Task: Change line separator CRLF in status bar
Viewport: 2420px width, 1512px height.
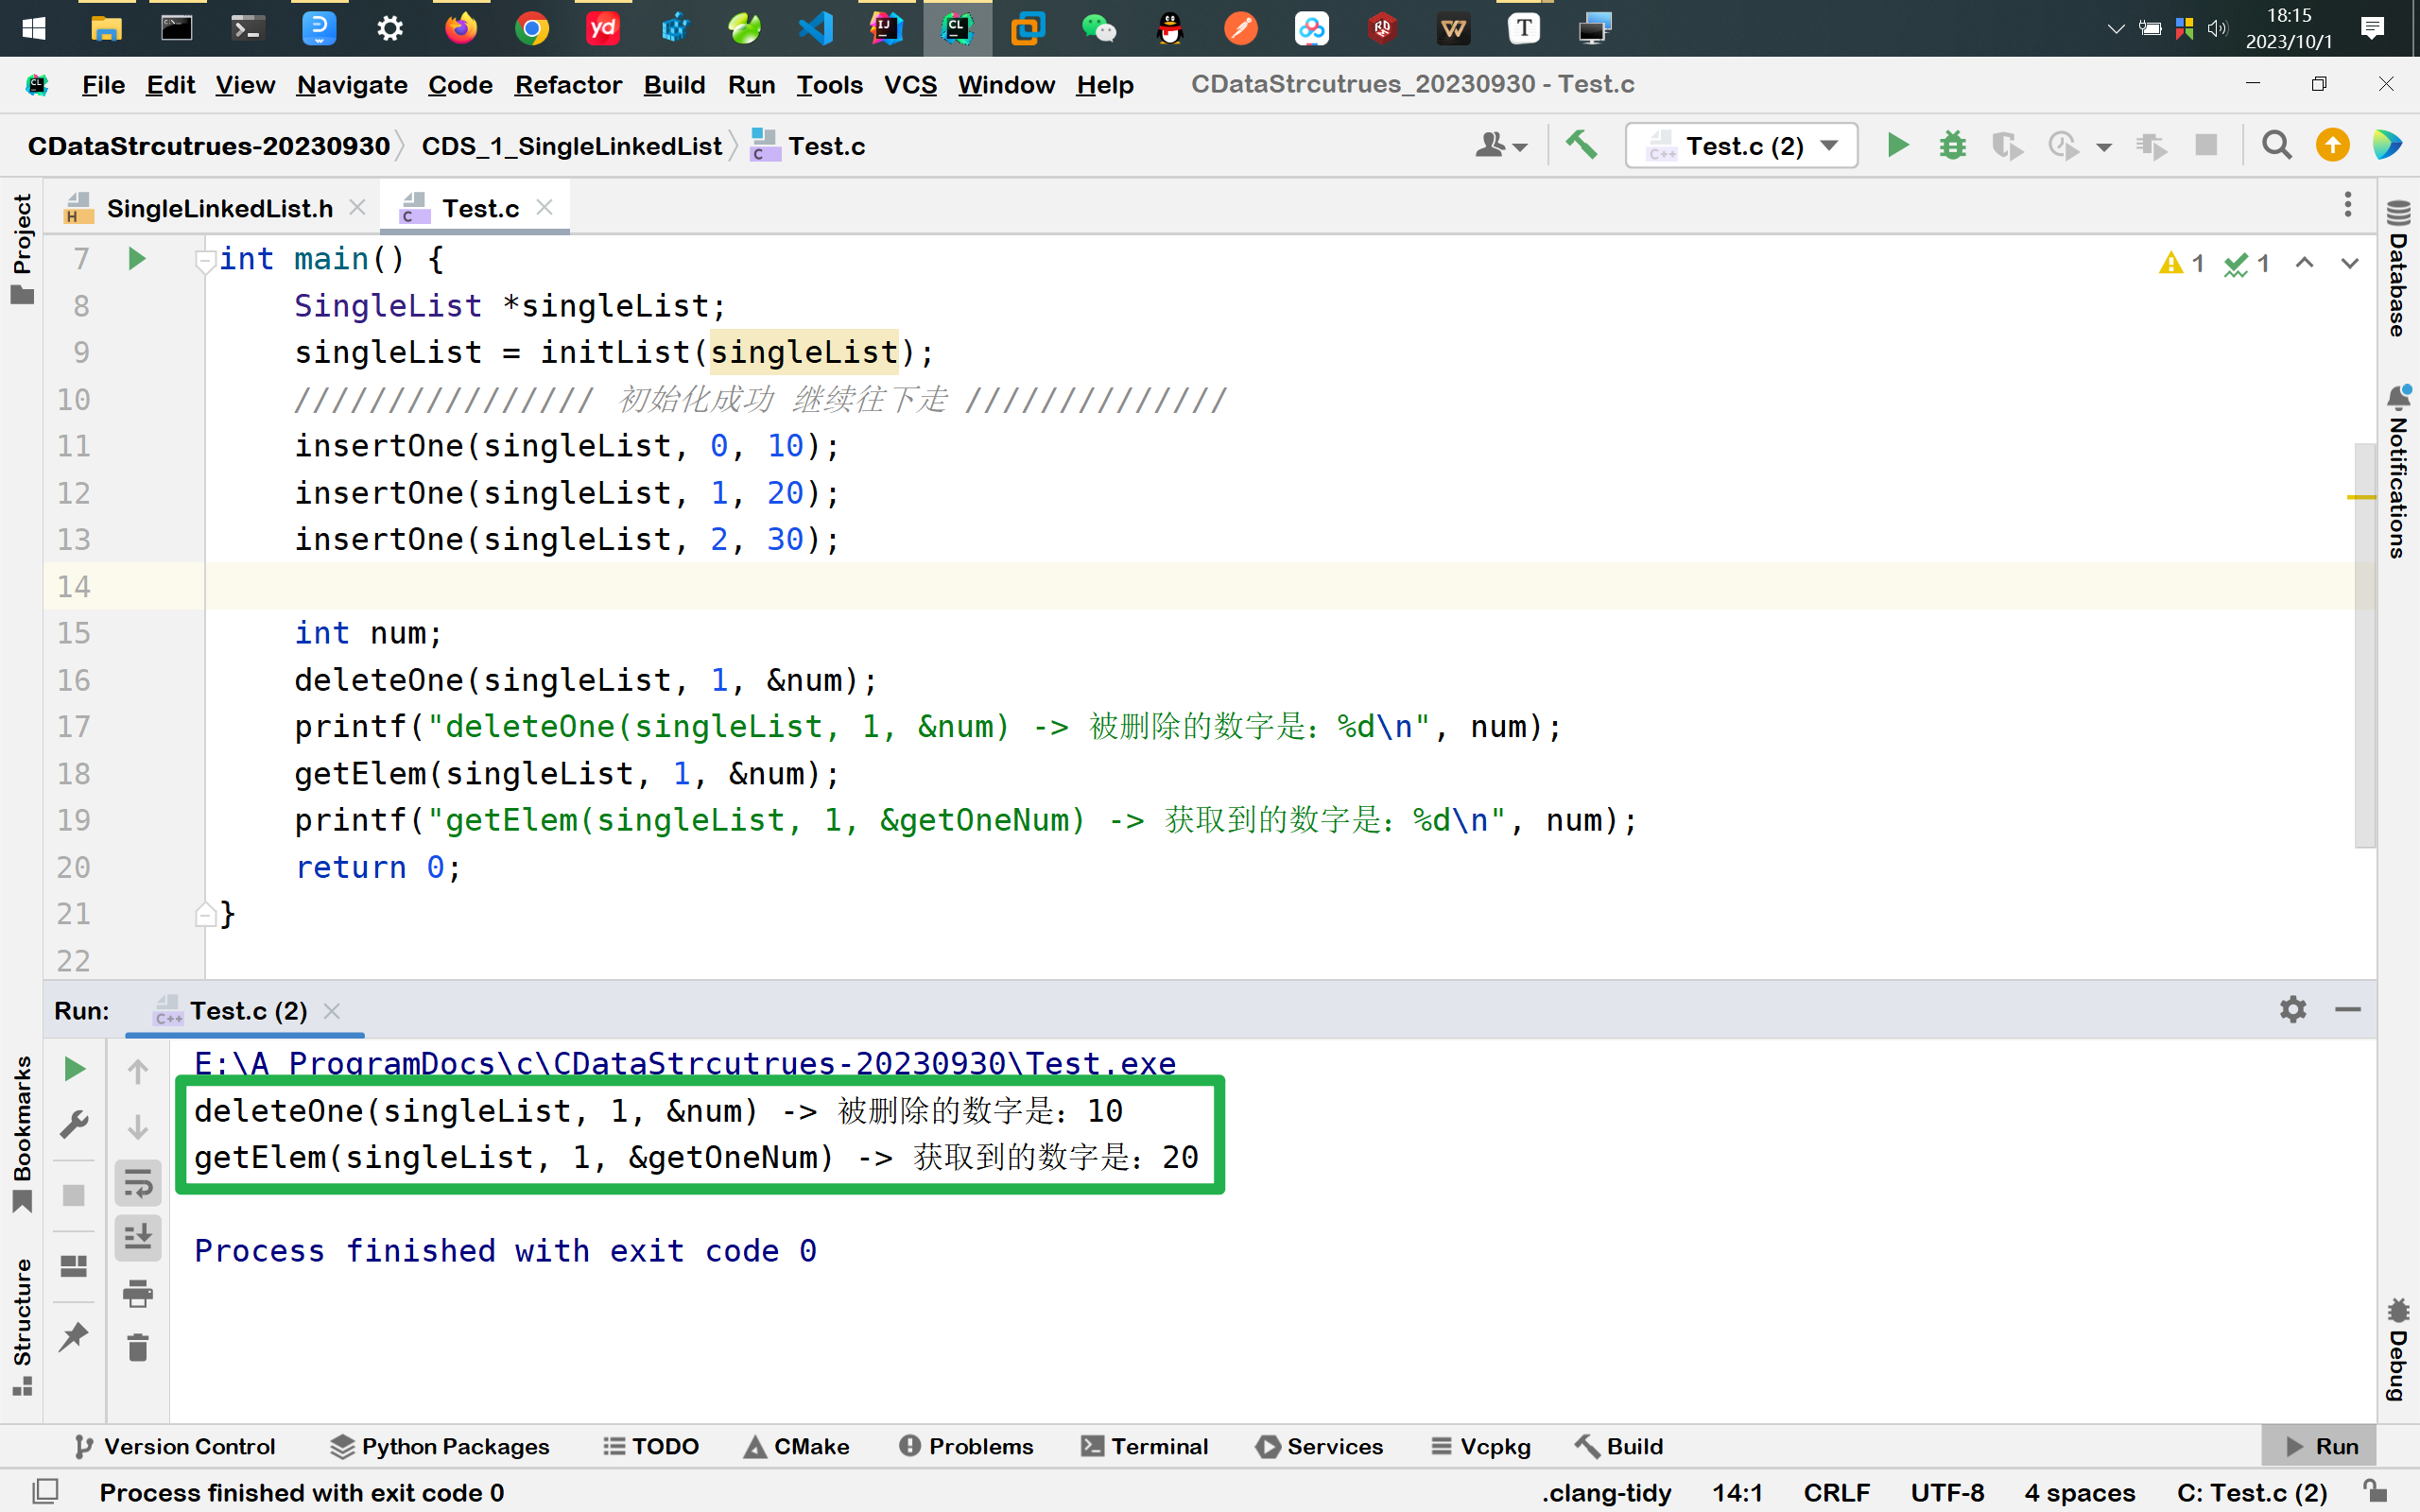Action: [x=1836, y=1492]
